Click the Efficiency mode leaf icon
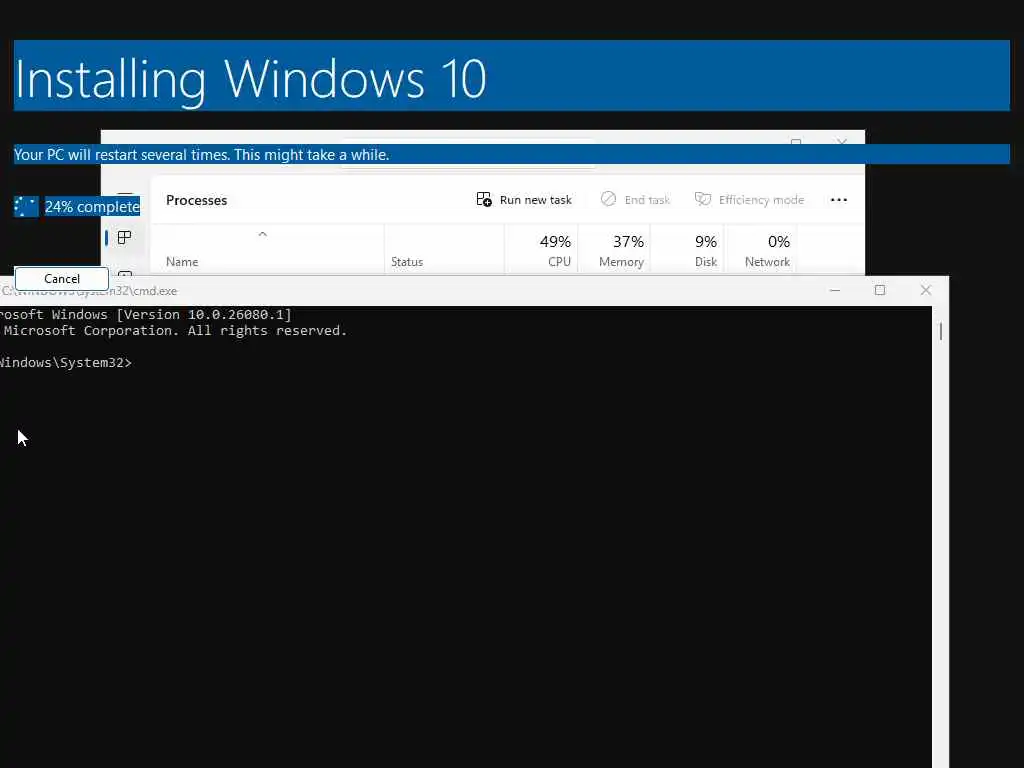The image size is (1024, 768). (x=703, y=199)
